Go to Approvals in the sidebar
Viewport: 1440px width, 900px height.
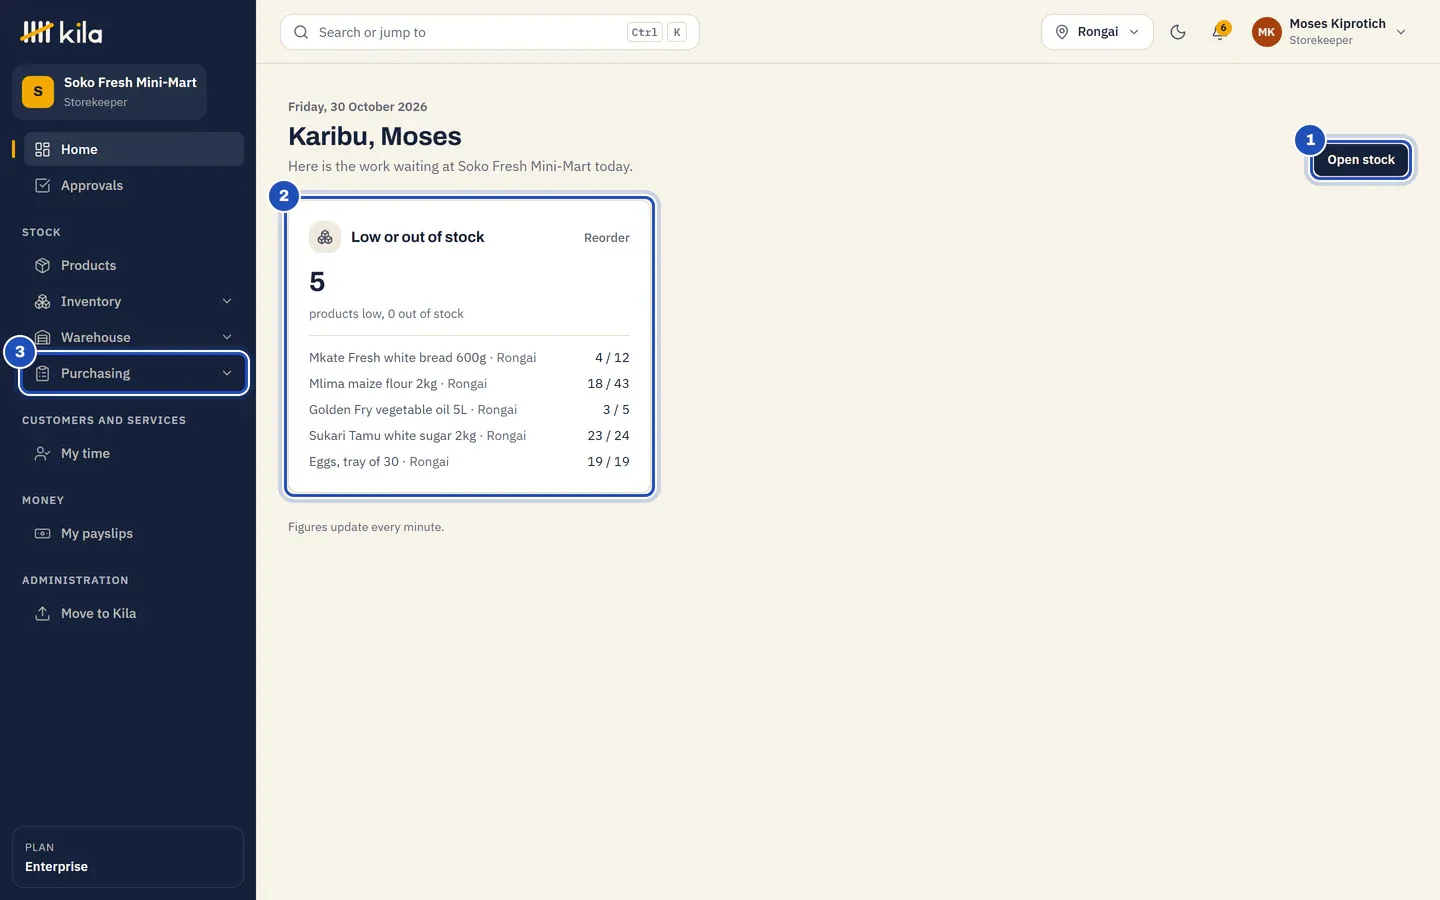pyautogui.click(x=134, y=185)
